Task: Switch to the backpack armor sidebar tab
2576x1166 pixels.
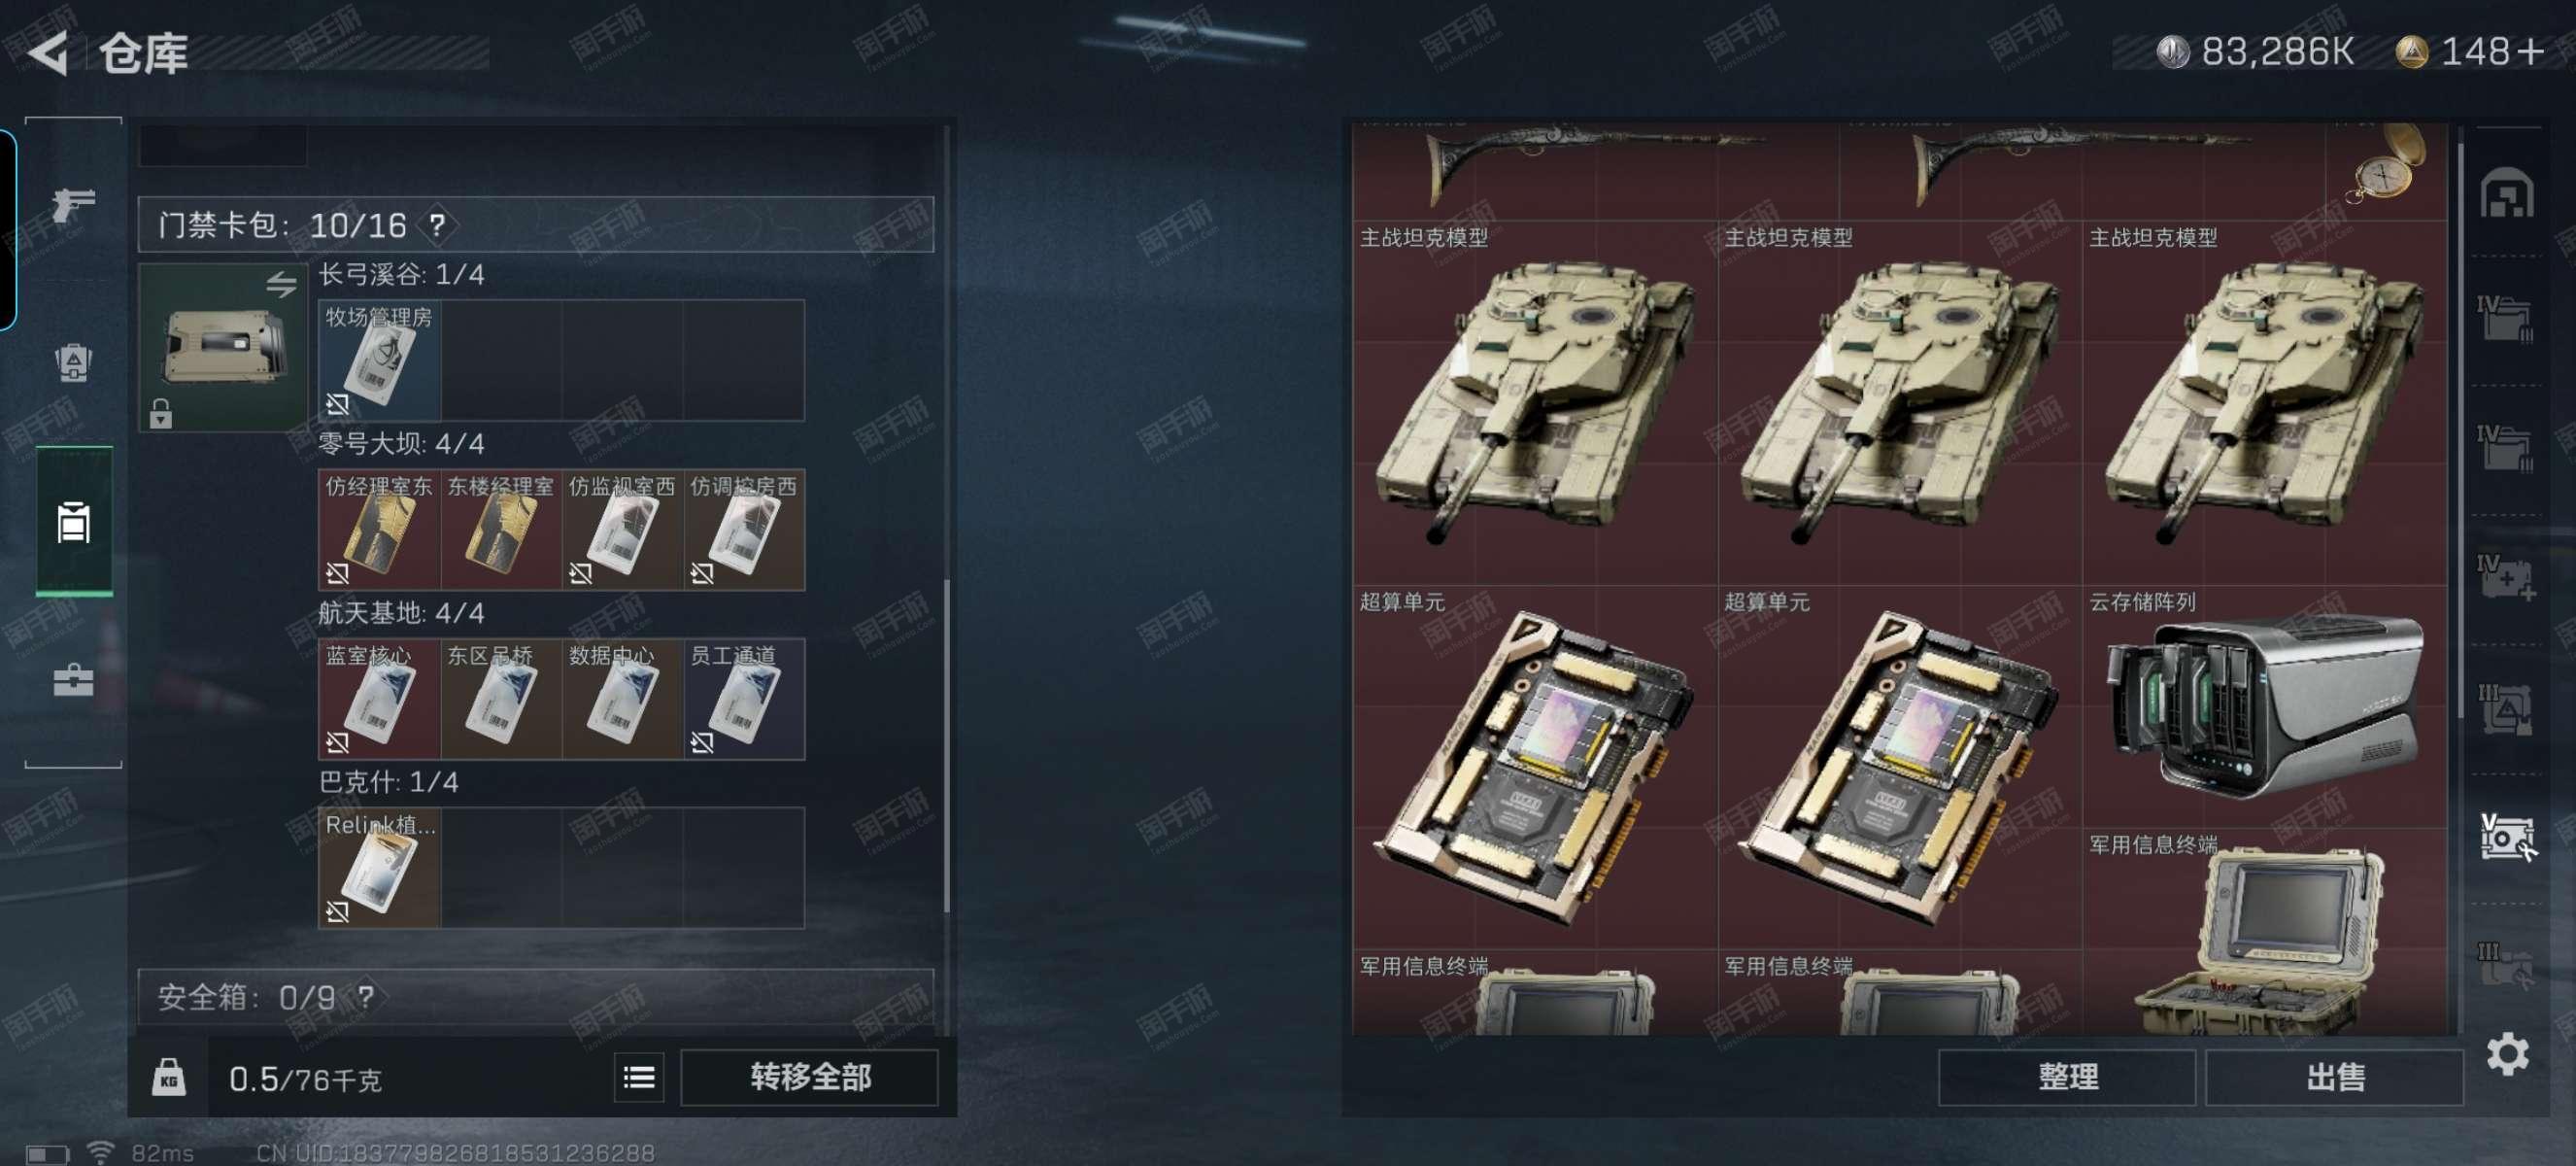Action: (73, 363)
